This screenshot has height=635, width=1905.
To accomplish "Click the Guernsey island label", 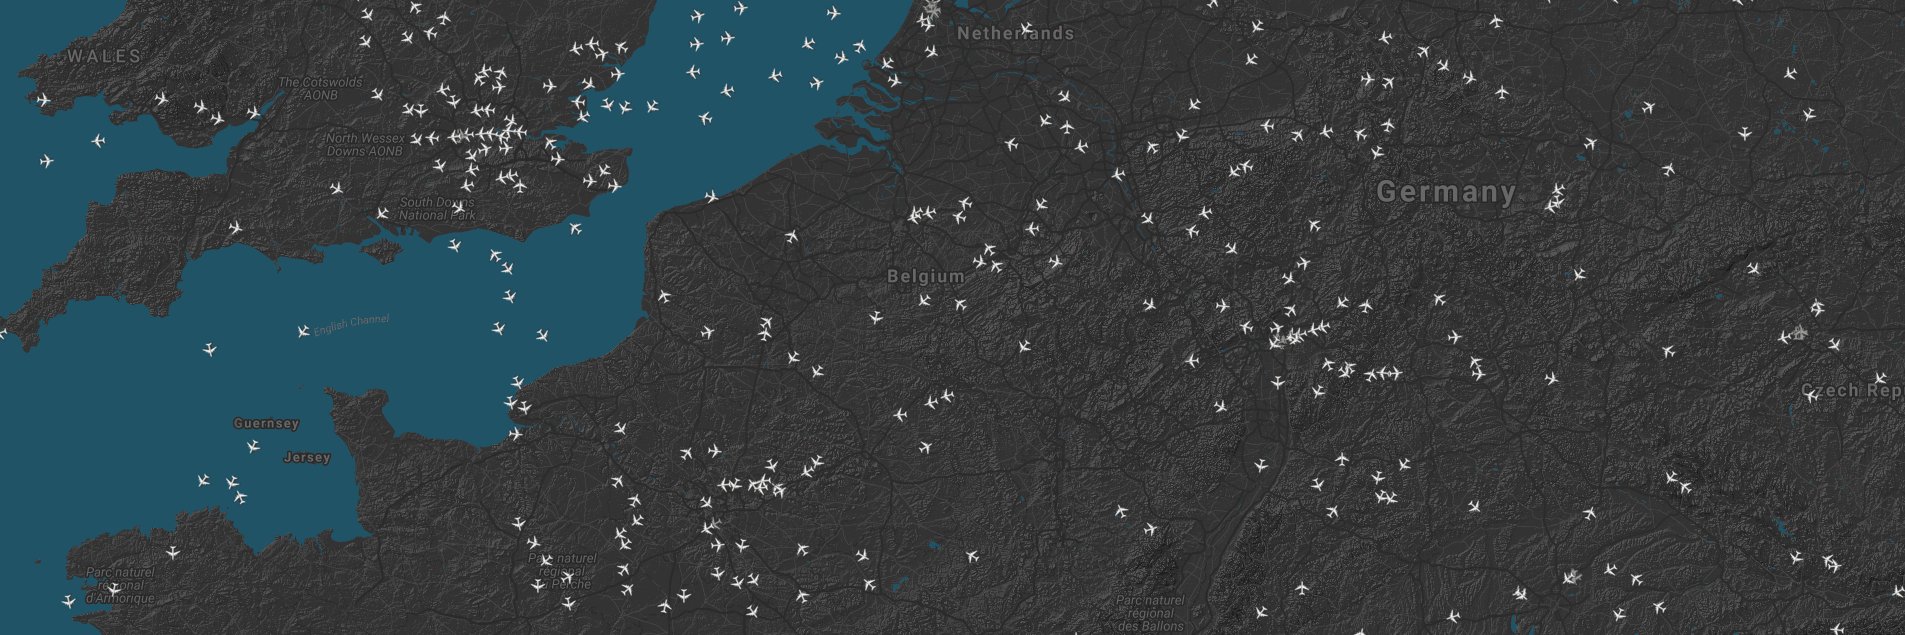I will [266, 423].
